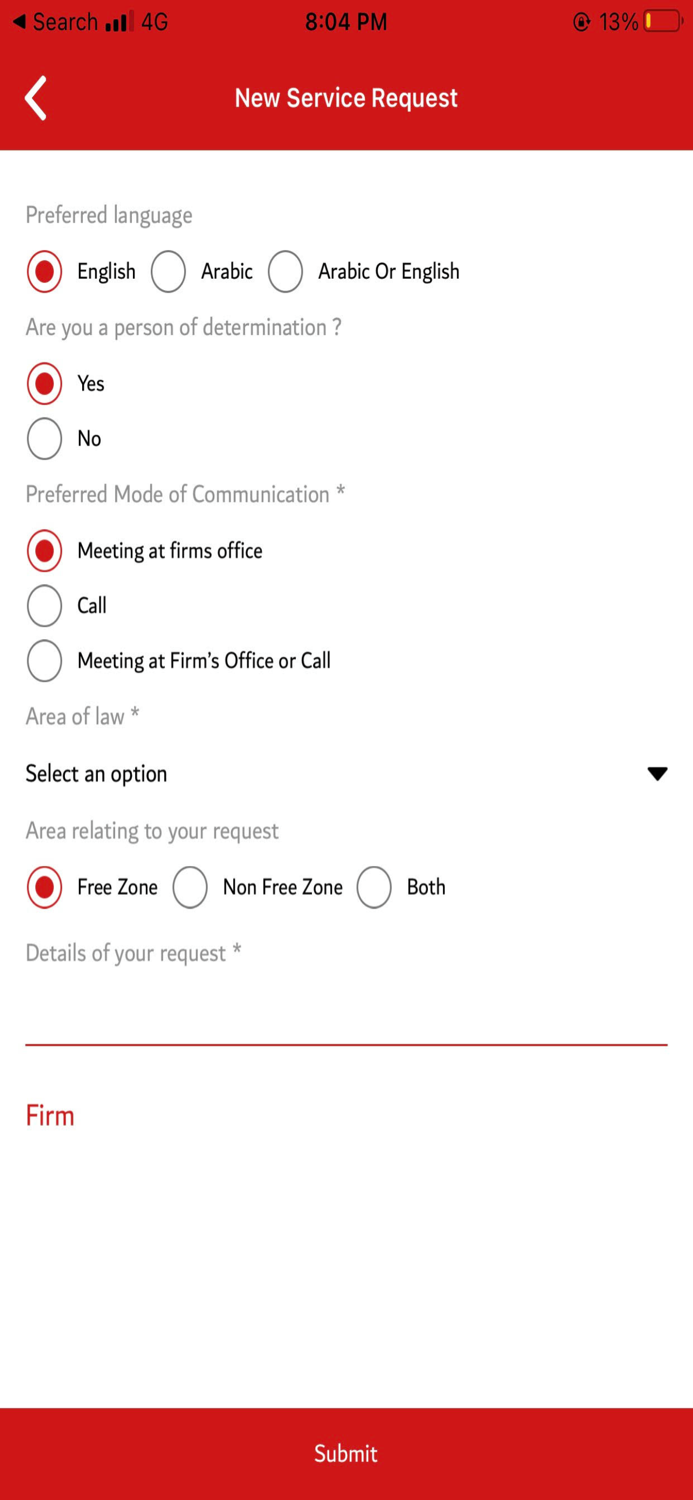Choose Arabic Or English language option
Viewport: 693px width, 1500px height.
point(286,272)
